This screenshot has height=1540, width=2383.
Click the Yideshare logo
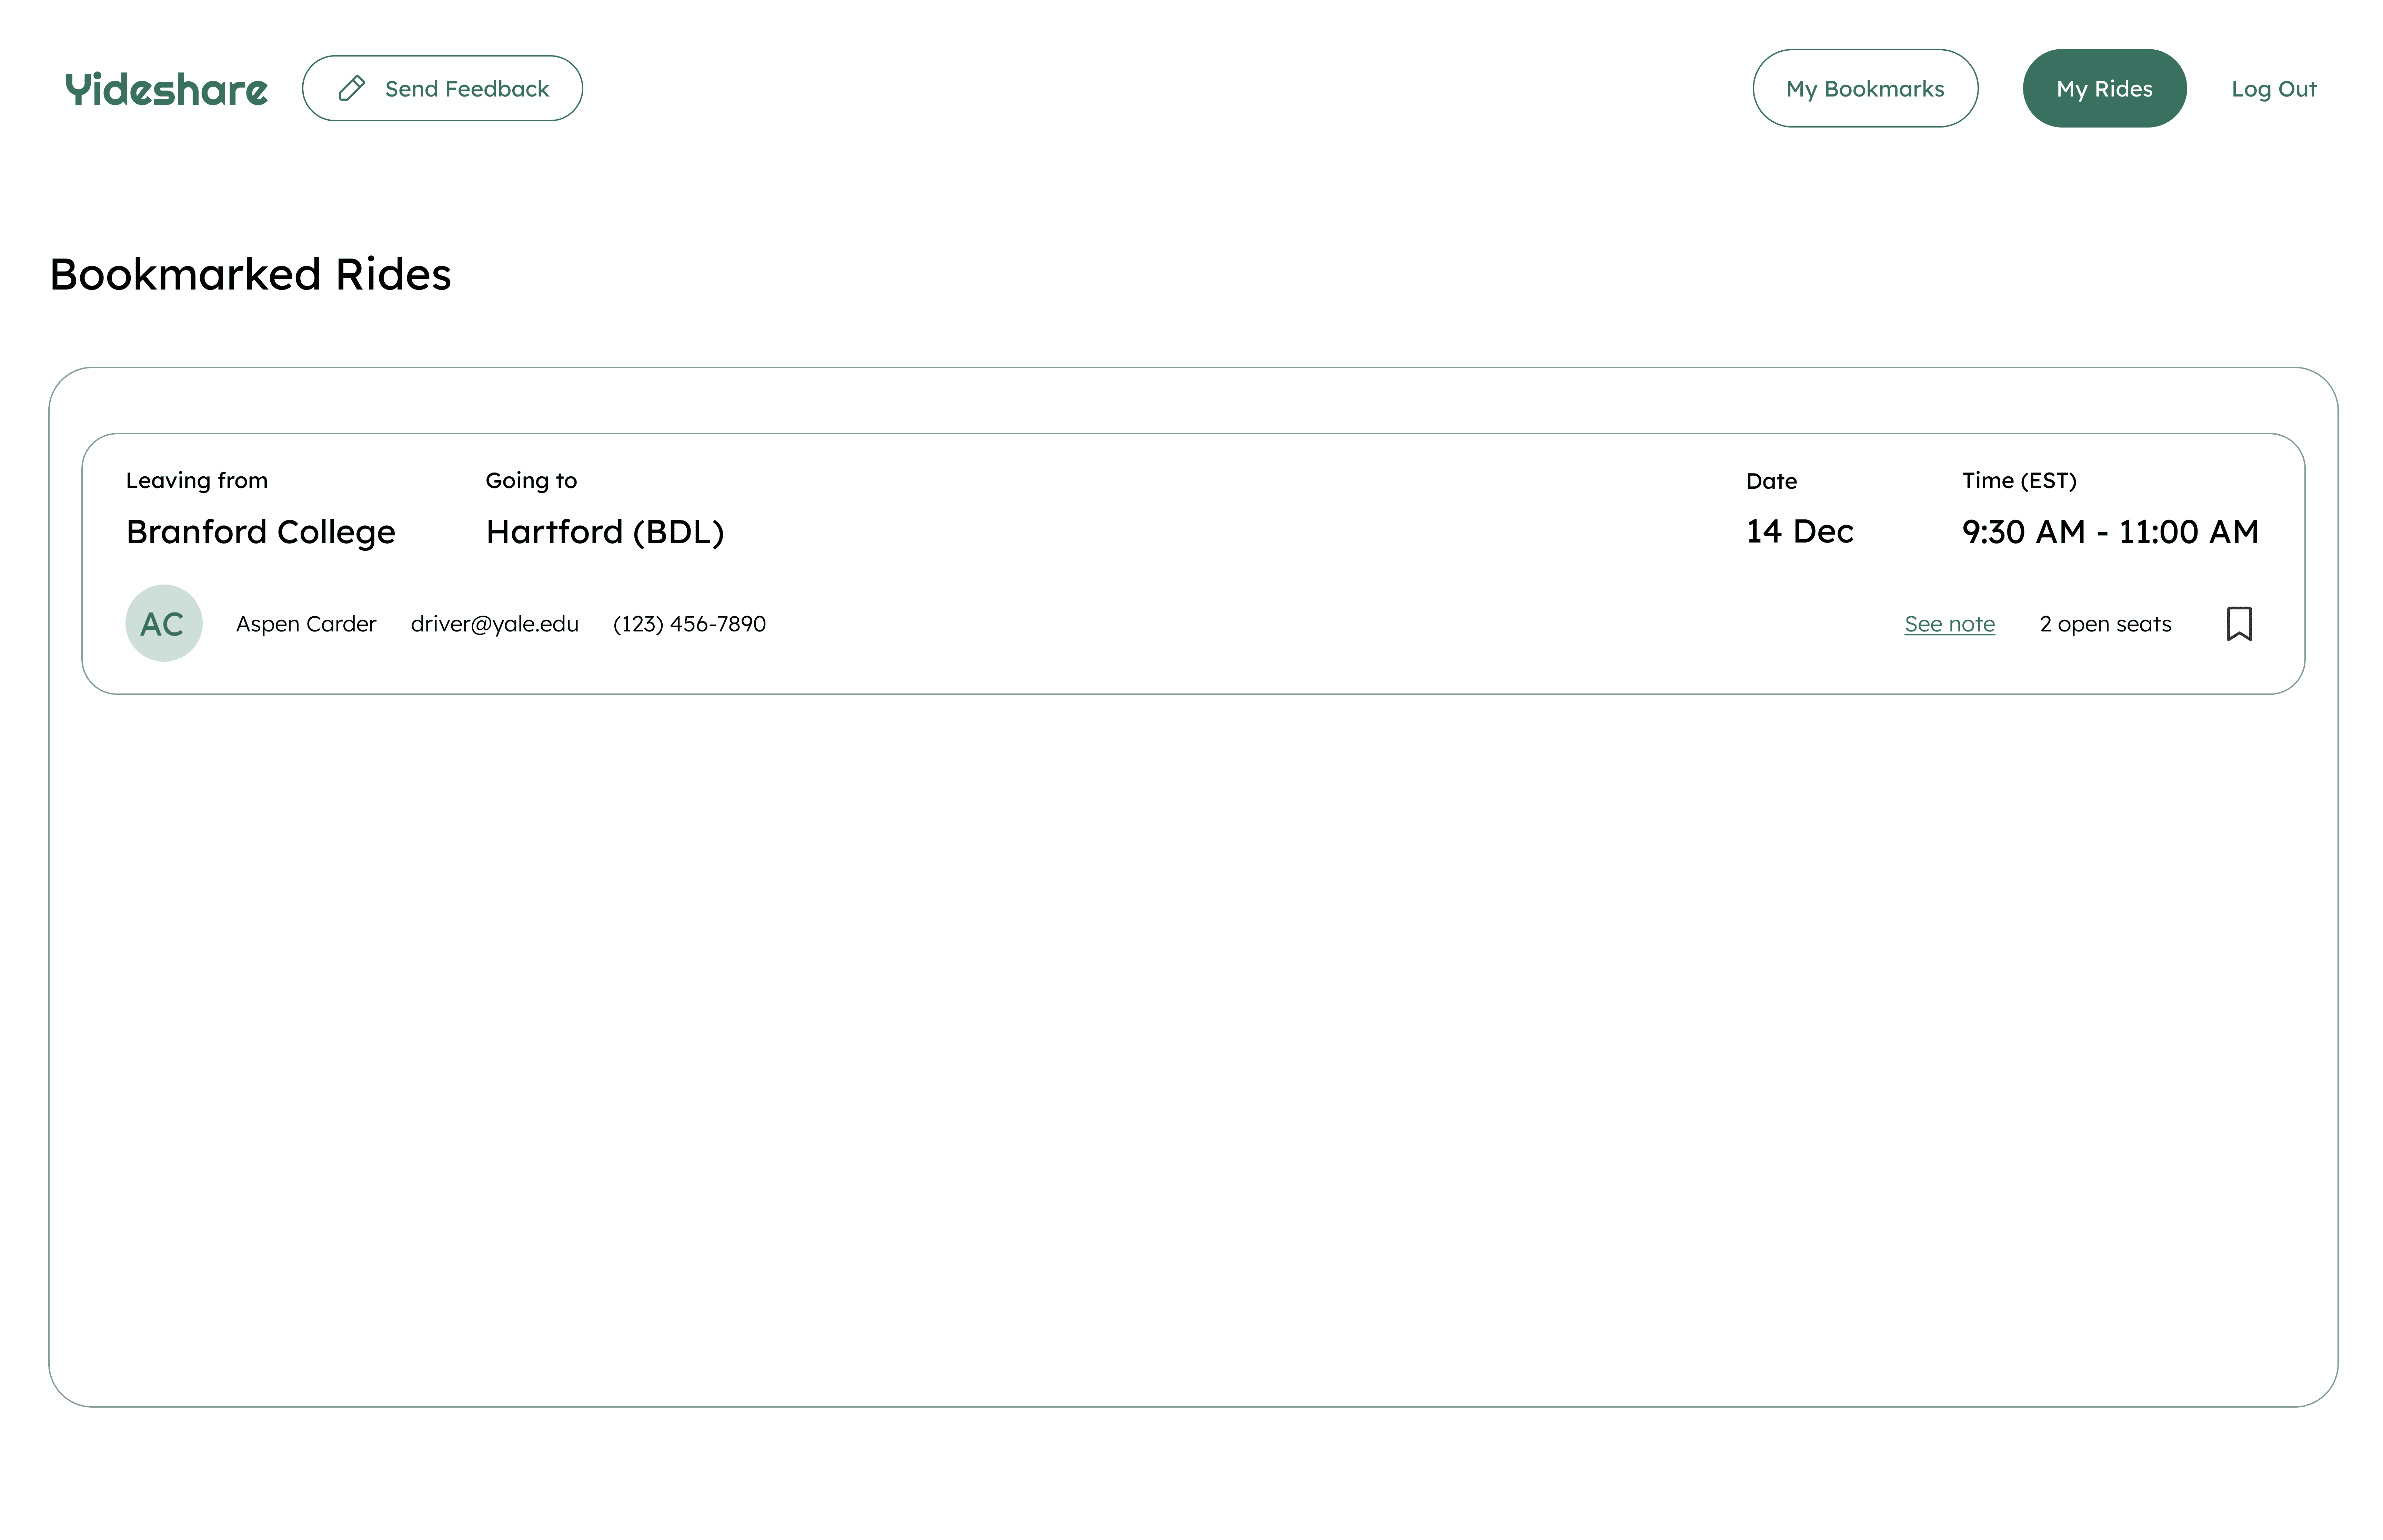click(x=166, y=89)
